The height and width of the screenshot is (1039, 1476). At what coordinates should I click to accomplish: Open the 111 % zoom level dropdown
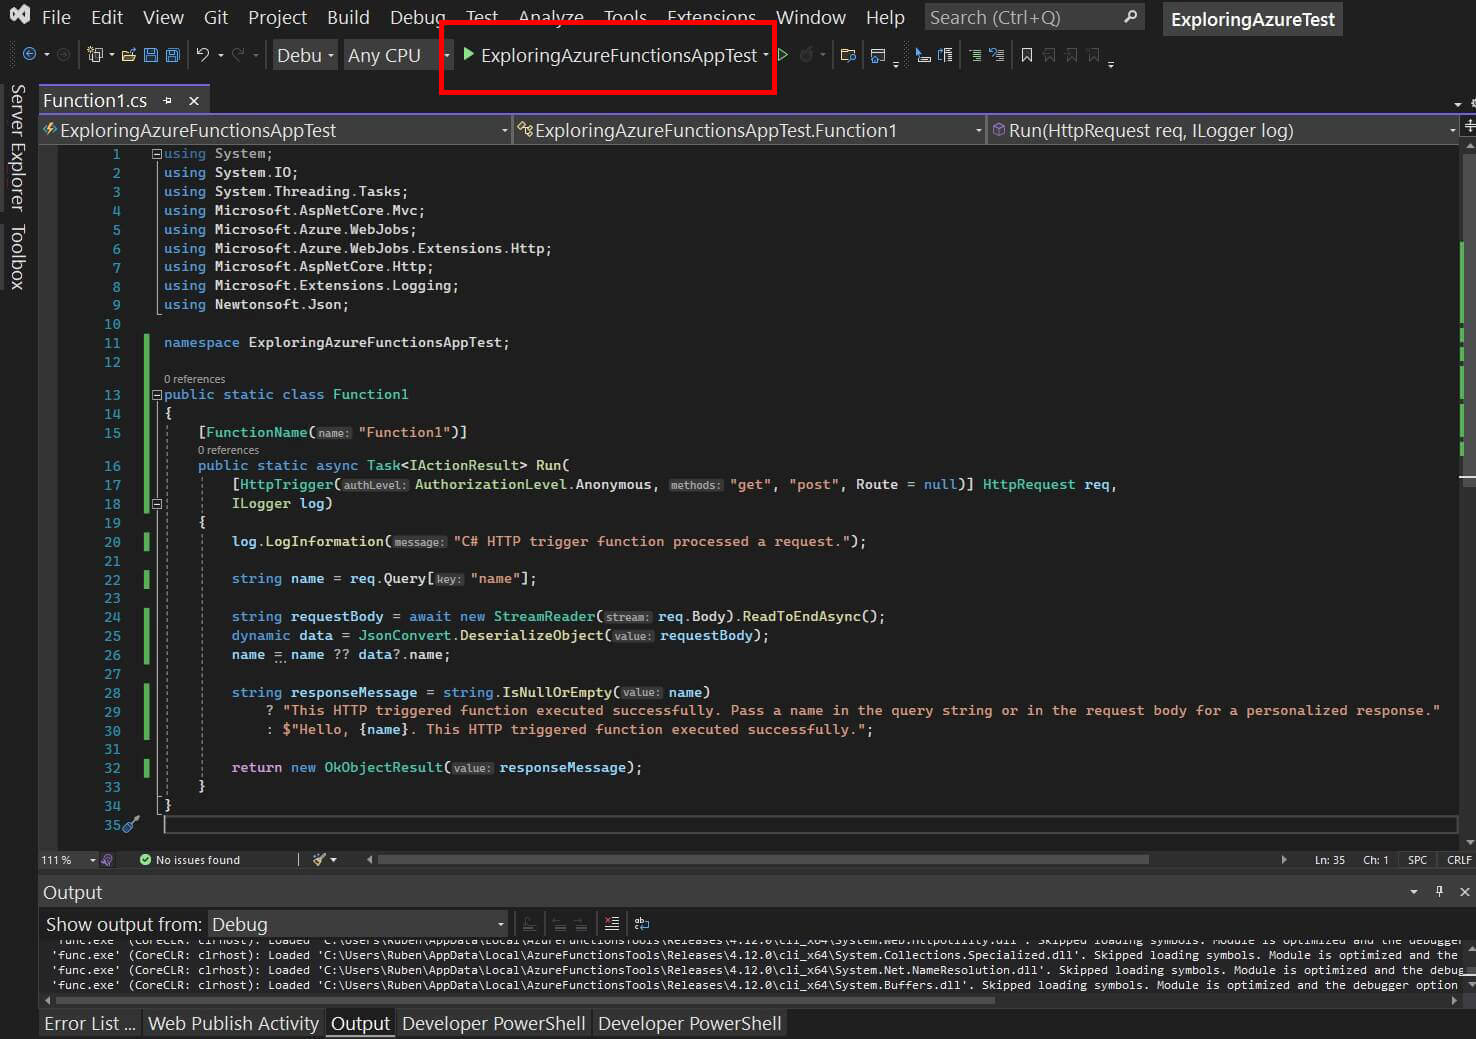[69, 859]
